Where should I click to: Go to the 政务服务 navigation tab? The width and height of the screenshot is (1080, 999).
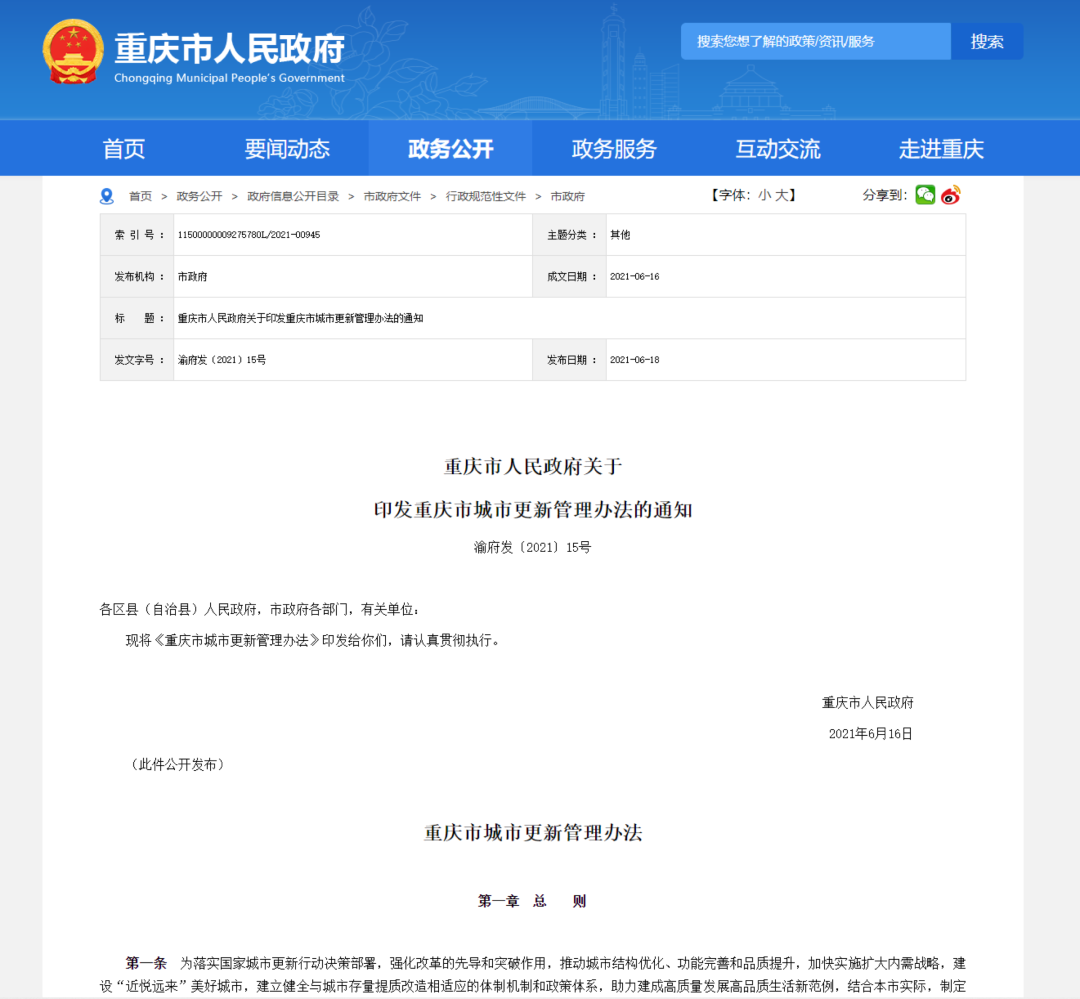614,149
